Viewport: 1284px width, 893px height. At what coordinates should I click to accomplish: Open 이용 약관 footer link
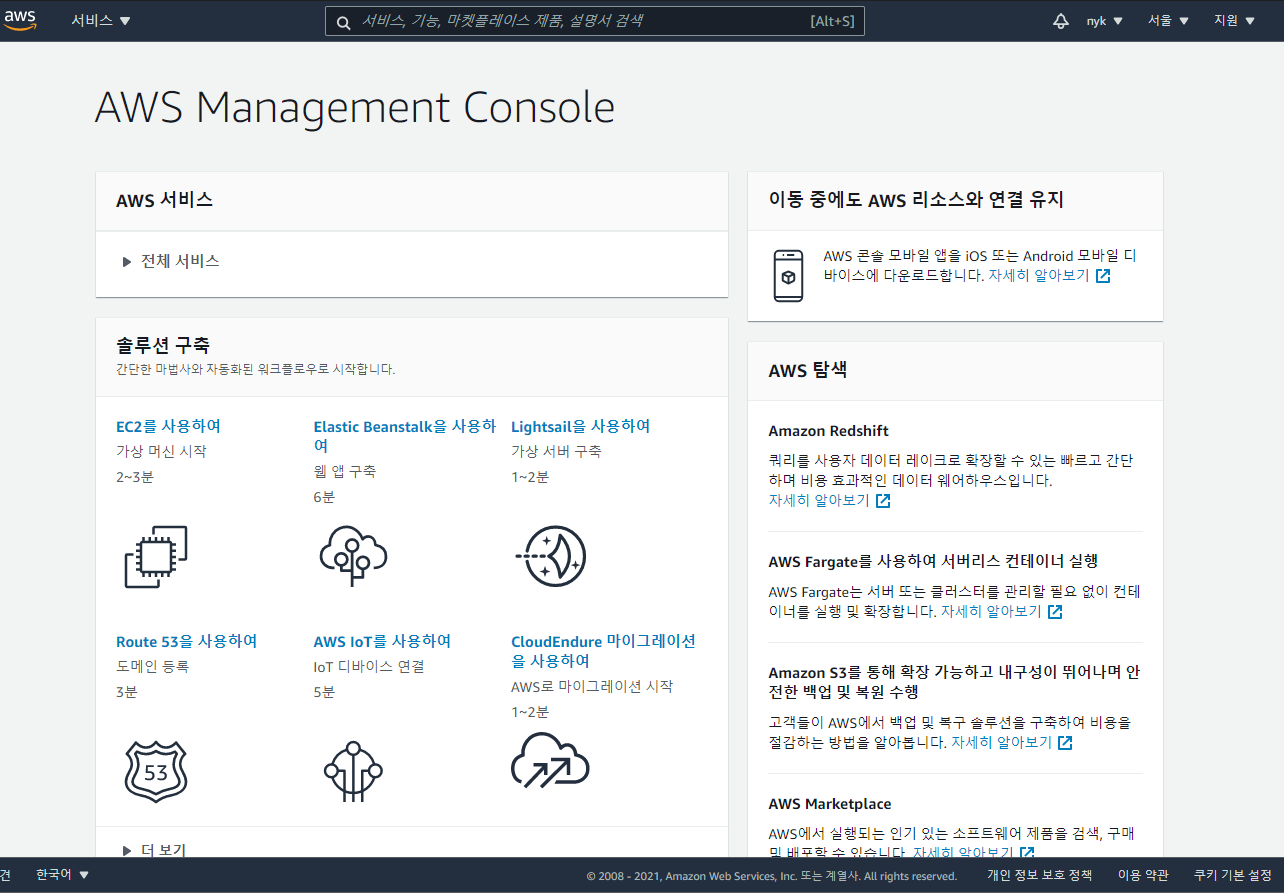[x=1143, y=876]
